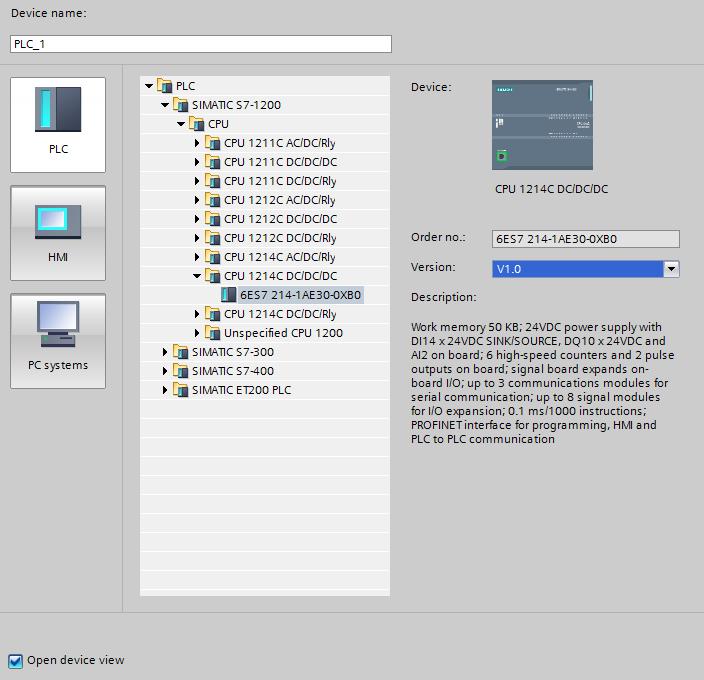
Task: Click folder icon of CPU 1211C DC/DC/Rly
Action: pyautogui.click(x=212, y=180)
